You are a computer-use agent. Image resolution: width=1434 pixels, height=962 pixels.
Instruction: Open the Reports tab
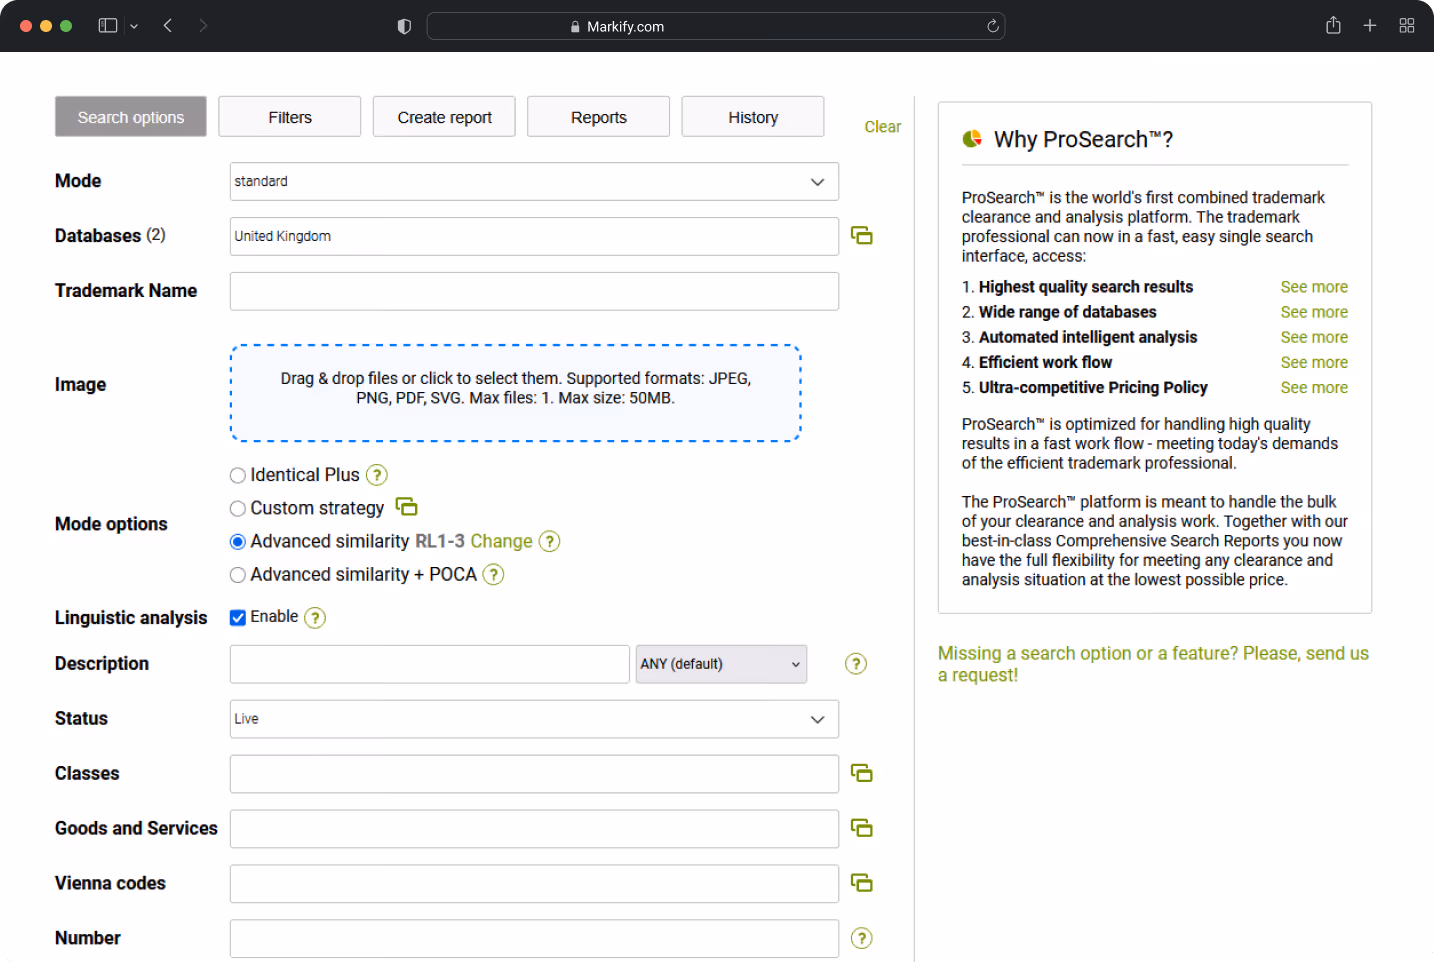599,117
